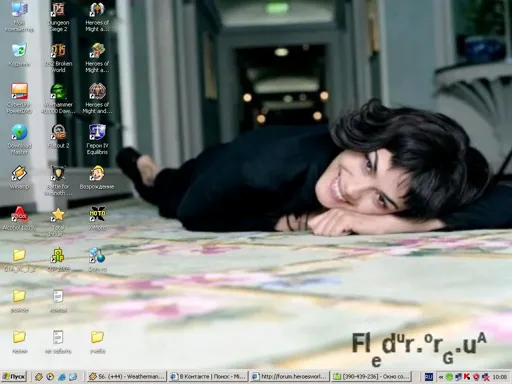Launch the DS2 Broken World shortcut
This screenshot has height=384, width=512.
point(58,57)
